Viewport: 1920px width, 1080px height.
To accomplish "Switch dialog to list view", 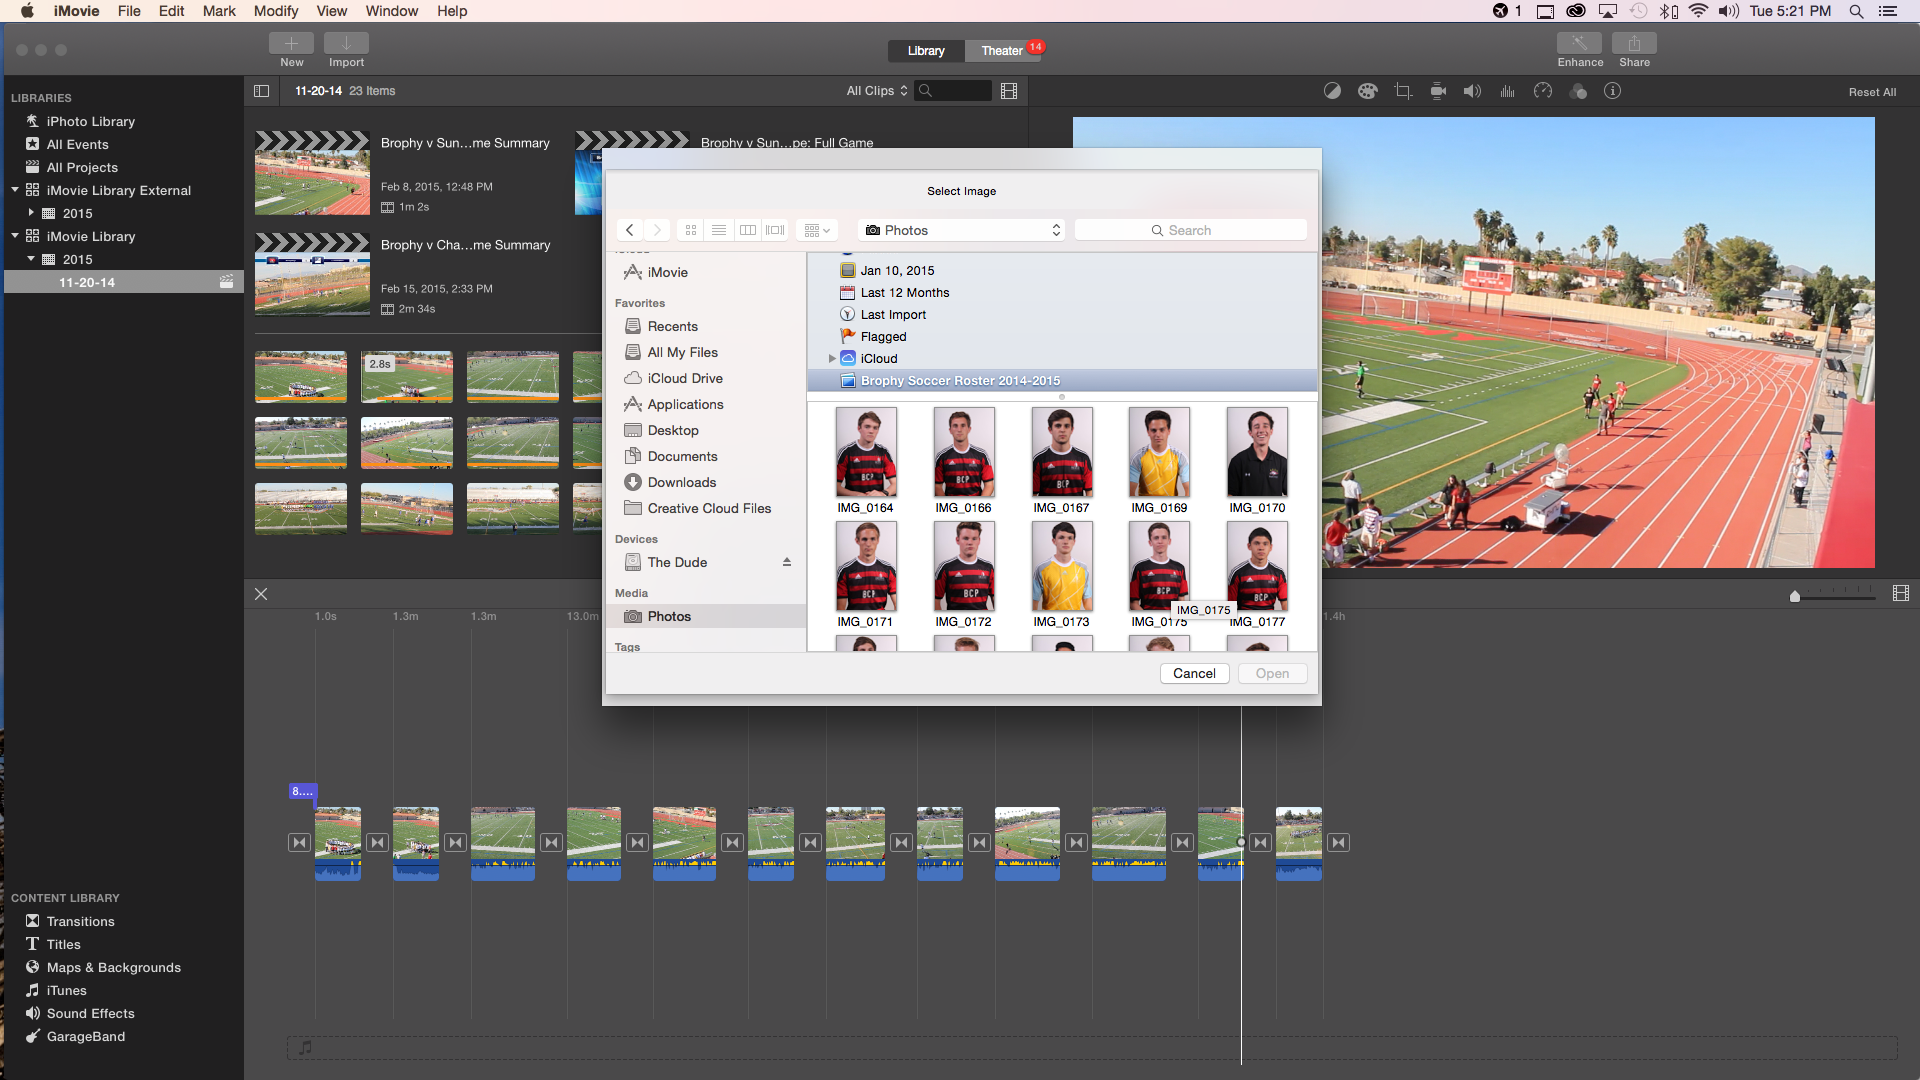I will pos(719,230).
